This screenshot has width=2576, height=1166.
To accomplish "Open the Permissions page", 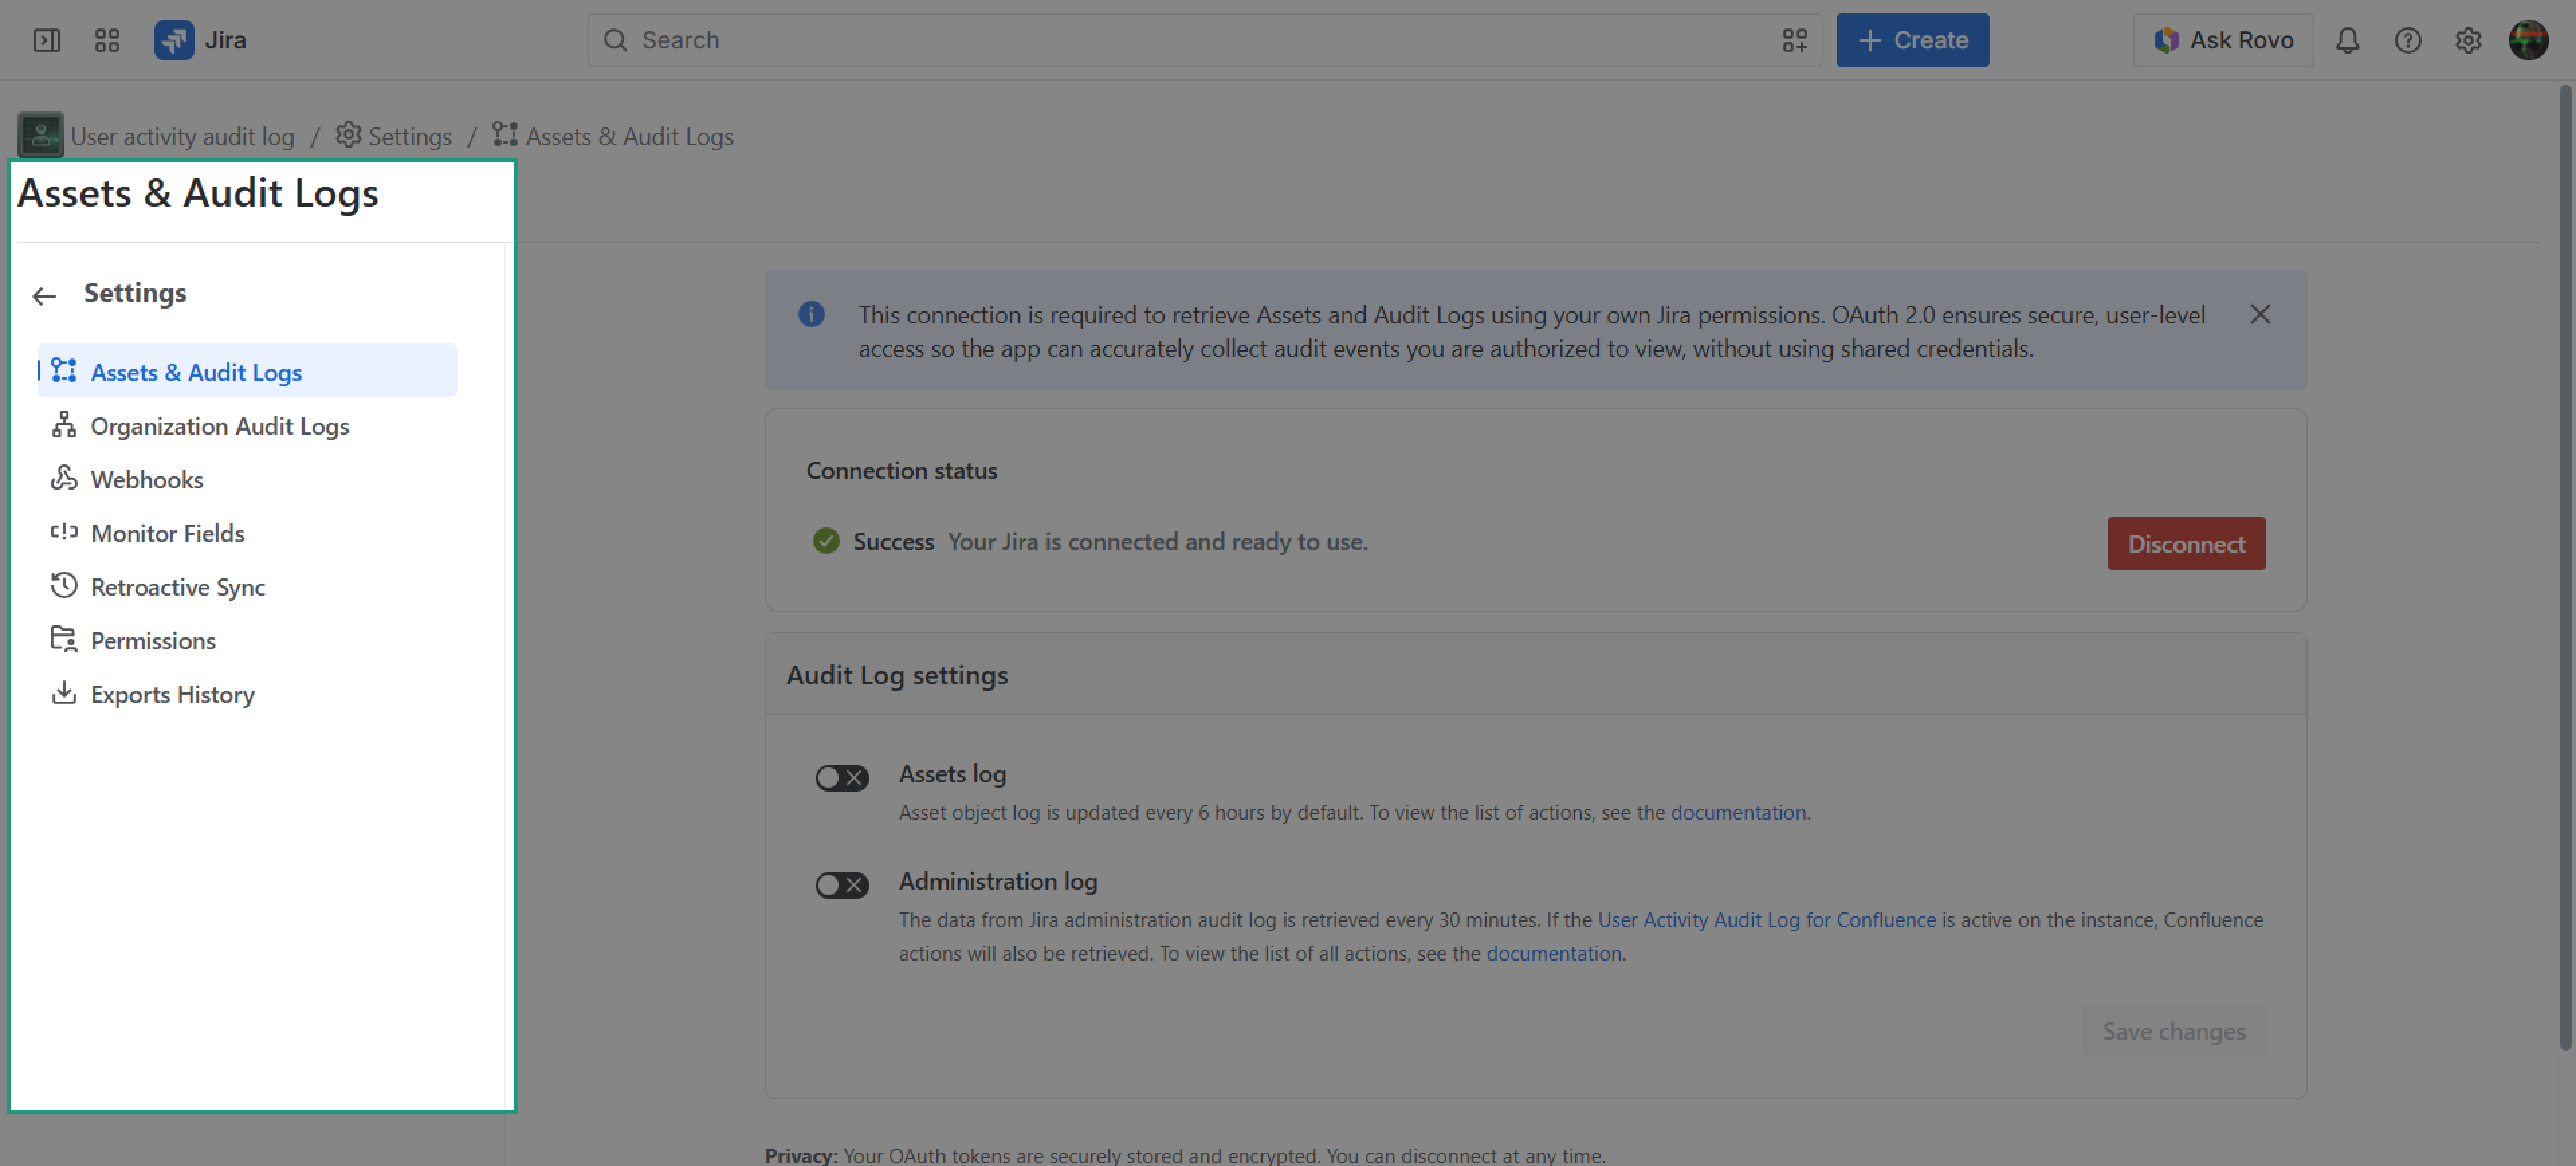I will click(x=247, y=640).
